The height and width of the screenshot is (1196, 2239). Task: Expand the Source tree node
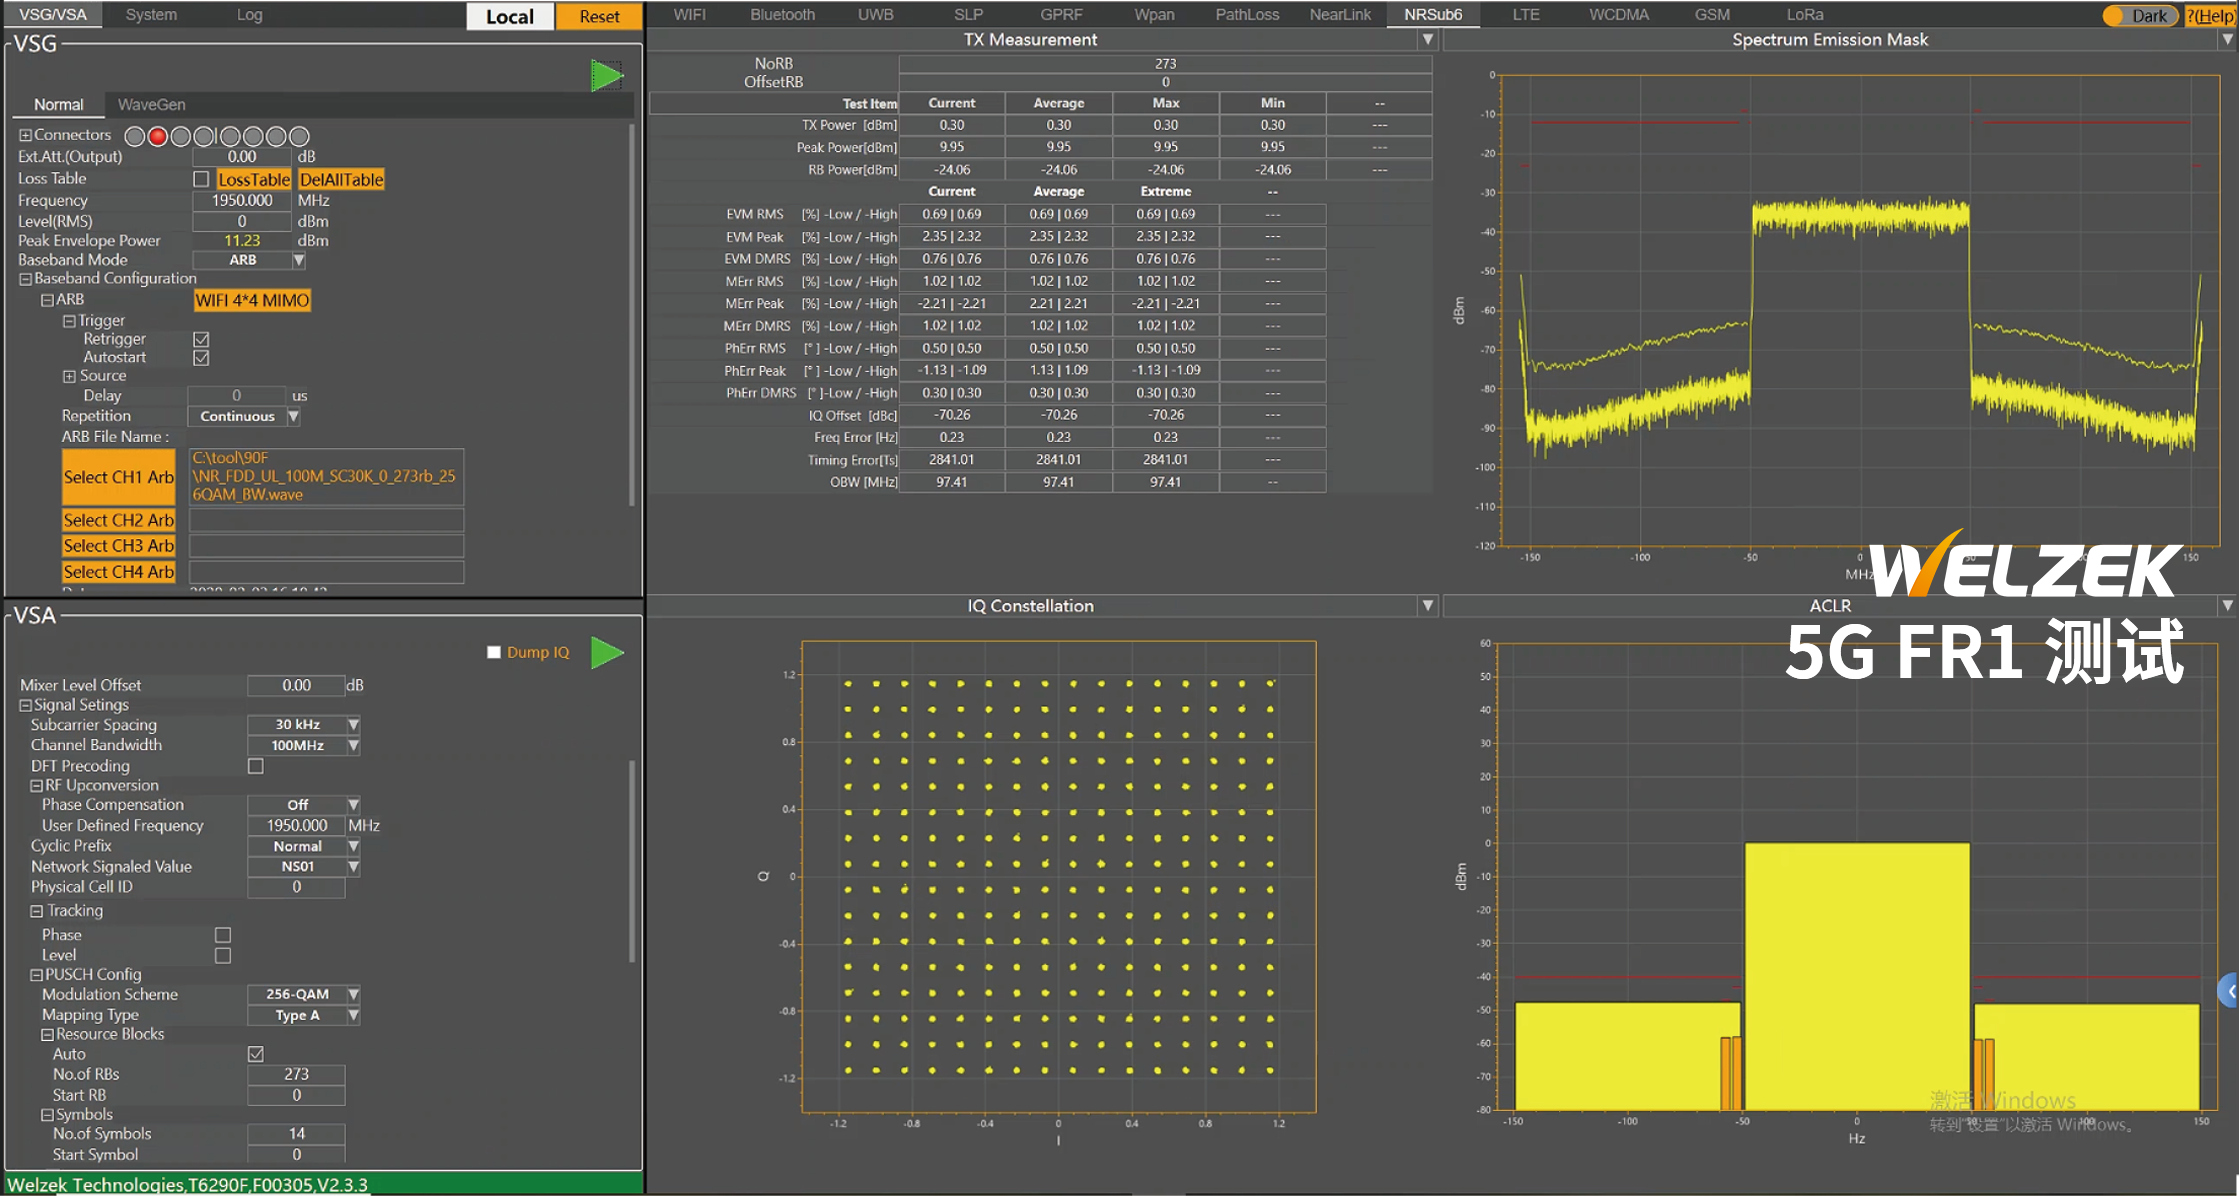click(69, 376)
